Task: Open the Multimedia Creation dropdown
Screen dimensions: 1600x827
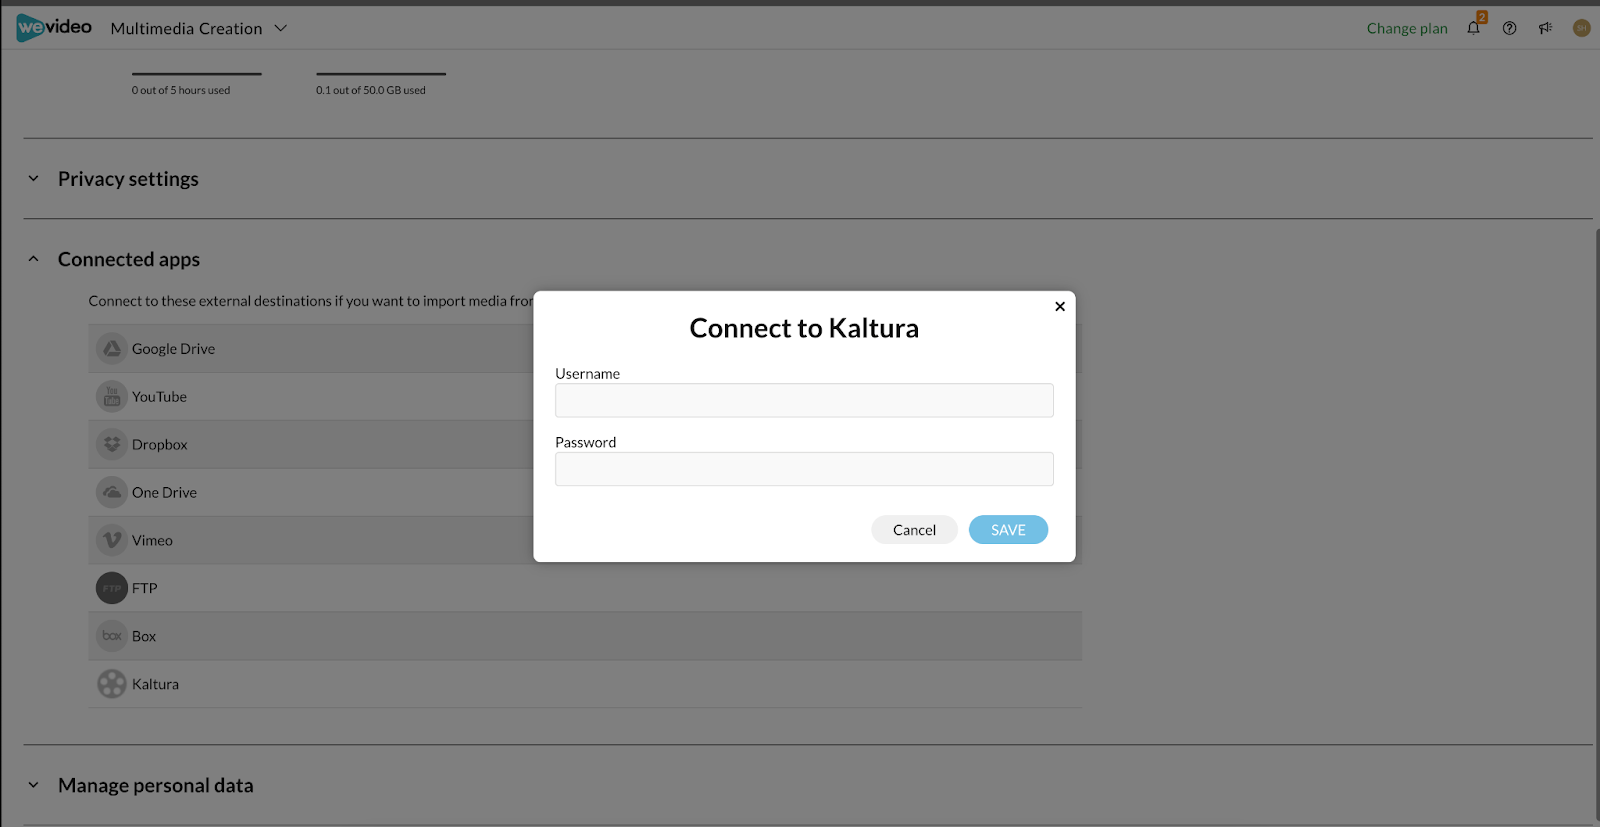Action: (199, 28)
